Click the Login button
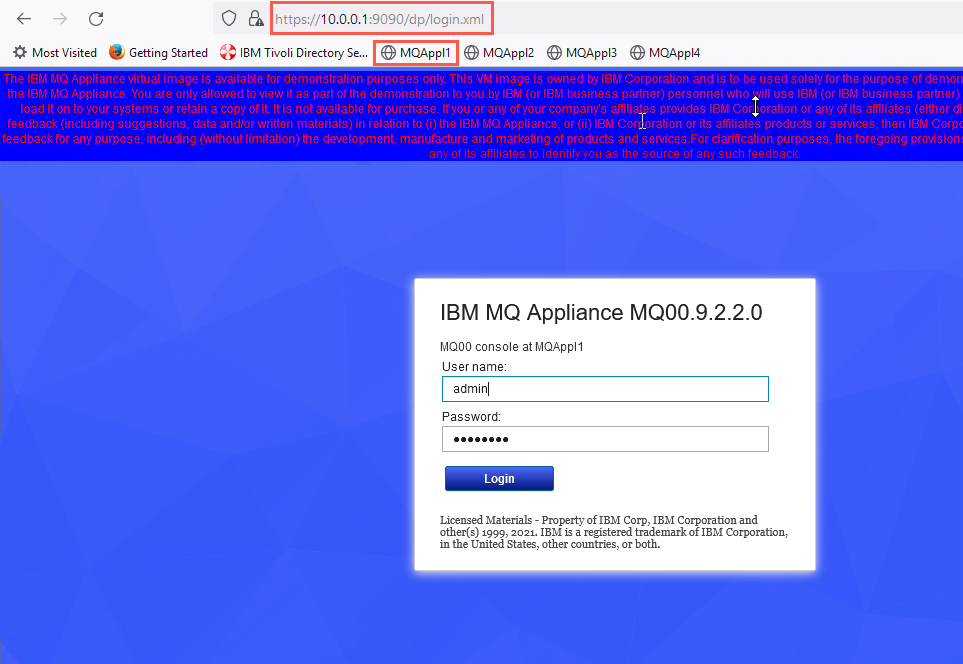 pyautogui.click(x=499, y=478)
